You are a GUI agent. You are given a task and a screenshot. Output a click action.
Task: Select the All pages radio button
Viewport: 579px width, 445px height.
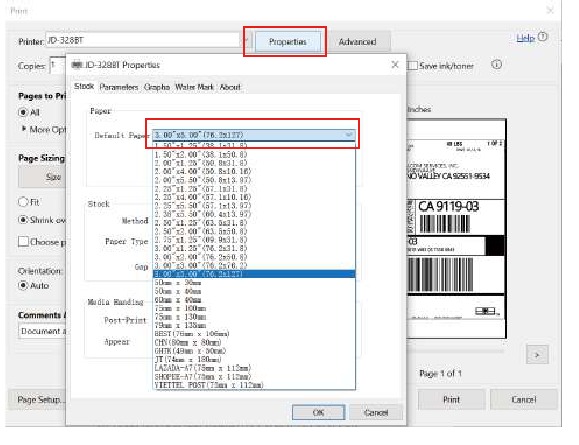click(x=23, y=112)
